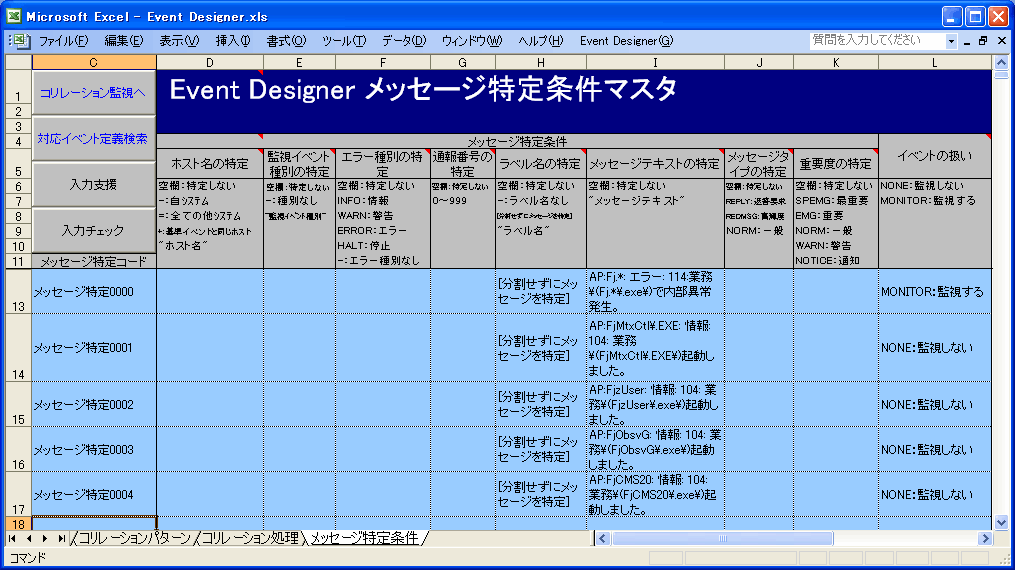Select NONE:監視しない cell in row 14
Screen dimensions: 1015x570
[x=934, y=348]
